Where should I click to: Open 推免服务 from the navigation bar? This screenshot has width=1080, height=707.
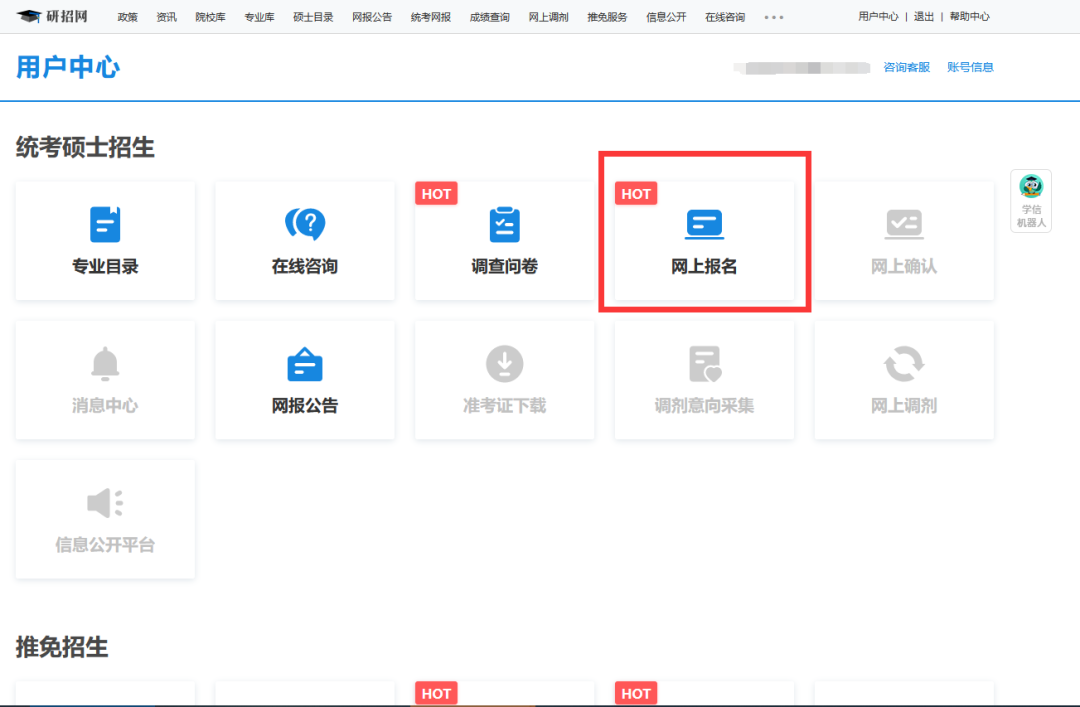pos(607,16)
